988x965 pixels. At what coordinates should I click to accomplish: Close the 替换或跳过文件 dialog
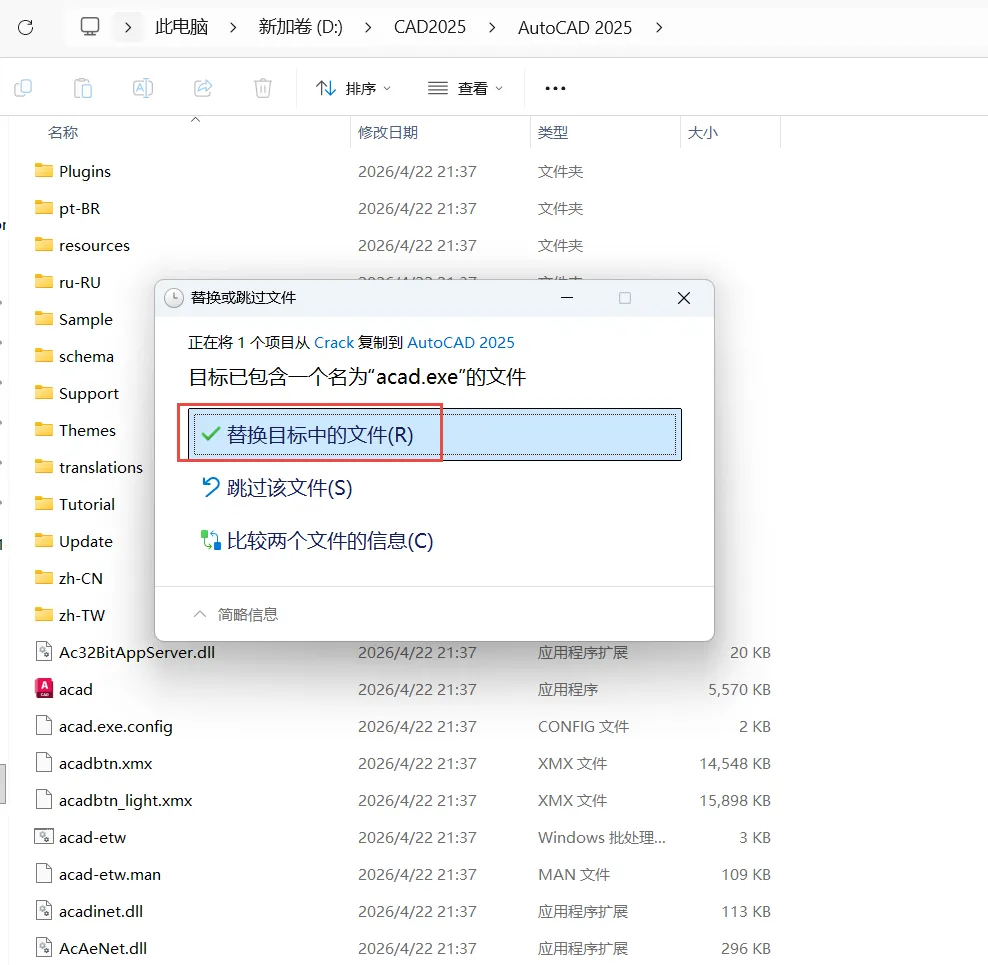click(684, 298)
